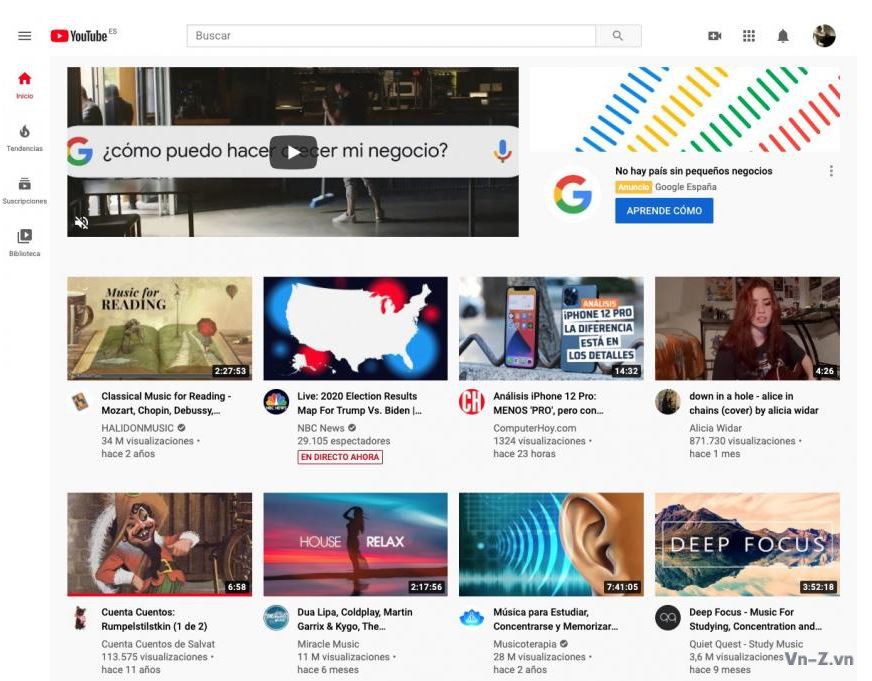Play the Google ad video

point(293,152)
